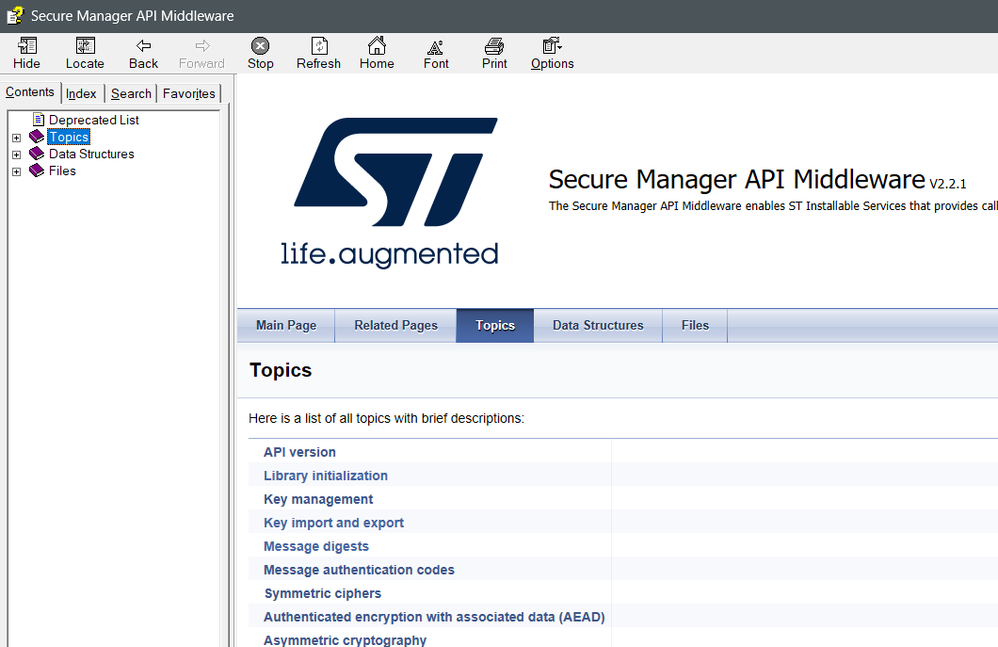
Task: Switch to the Favorites tab
Action: pyautogui.click(x=189, y=94)
